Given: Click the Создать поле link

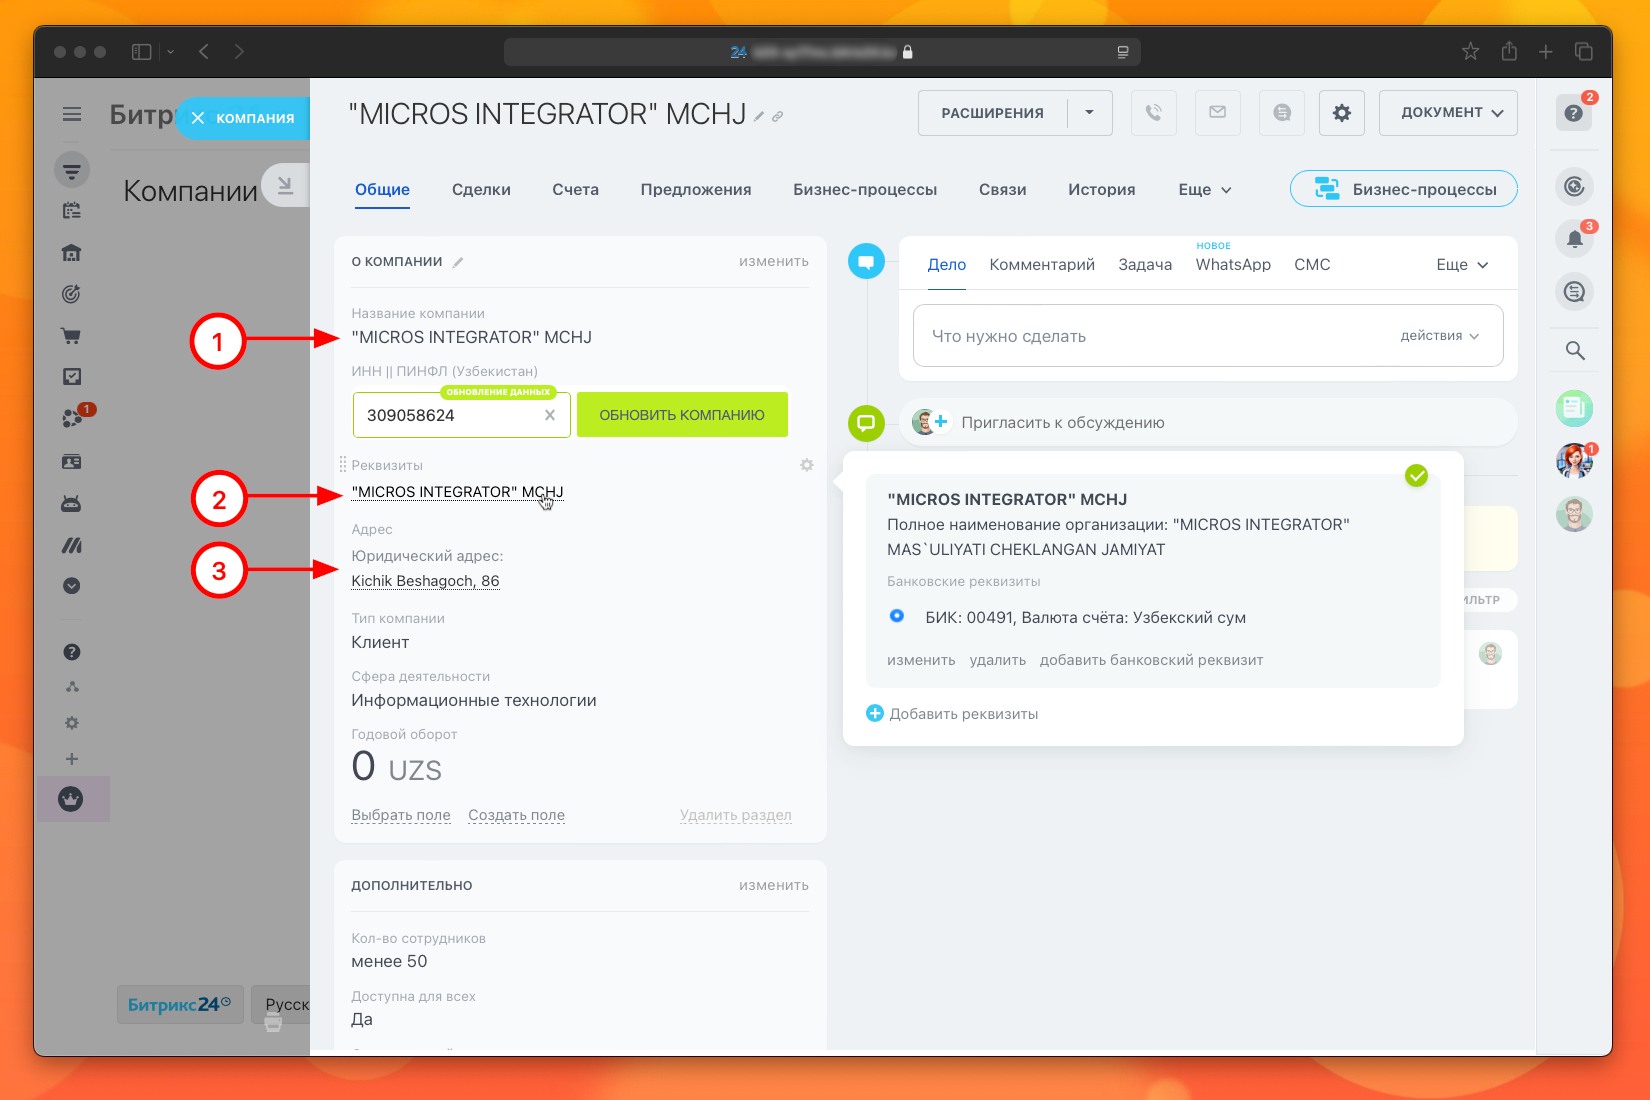Looking at the screenshot, I should (517, 815).
